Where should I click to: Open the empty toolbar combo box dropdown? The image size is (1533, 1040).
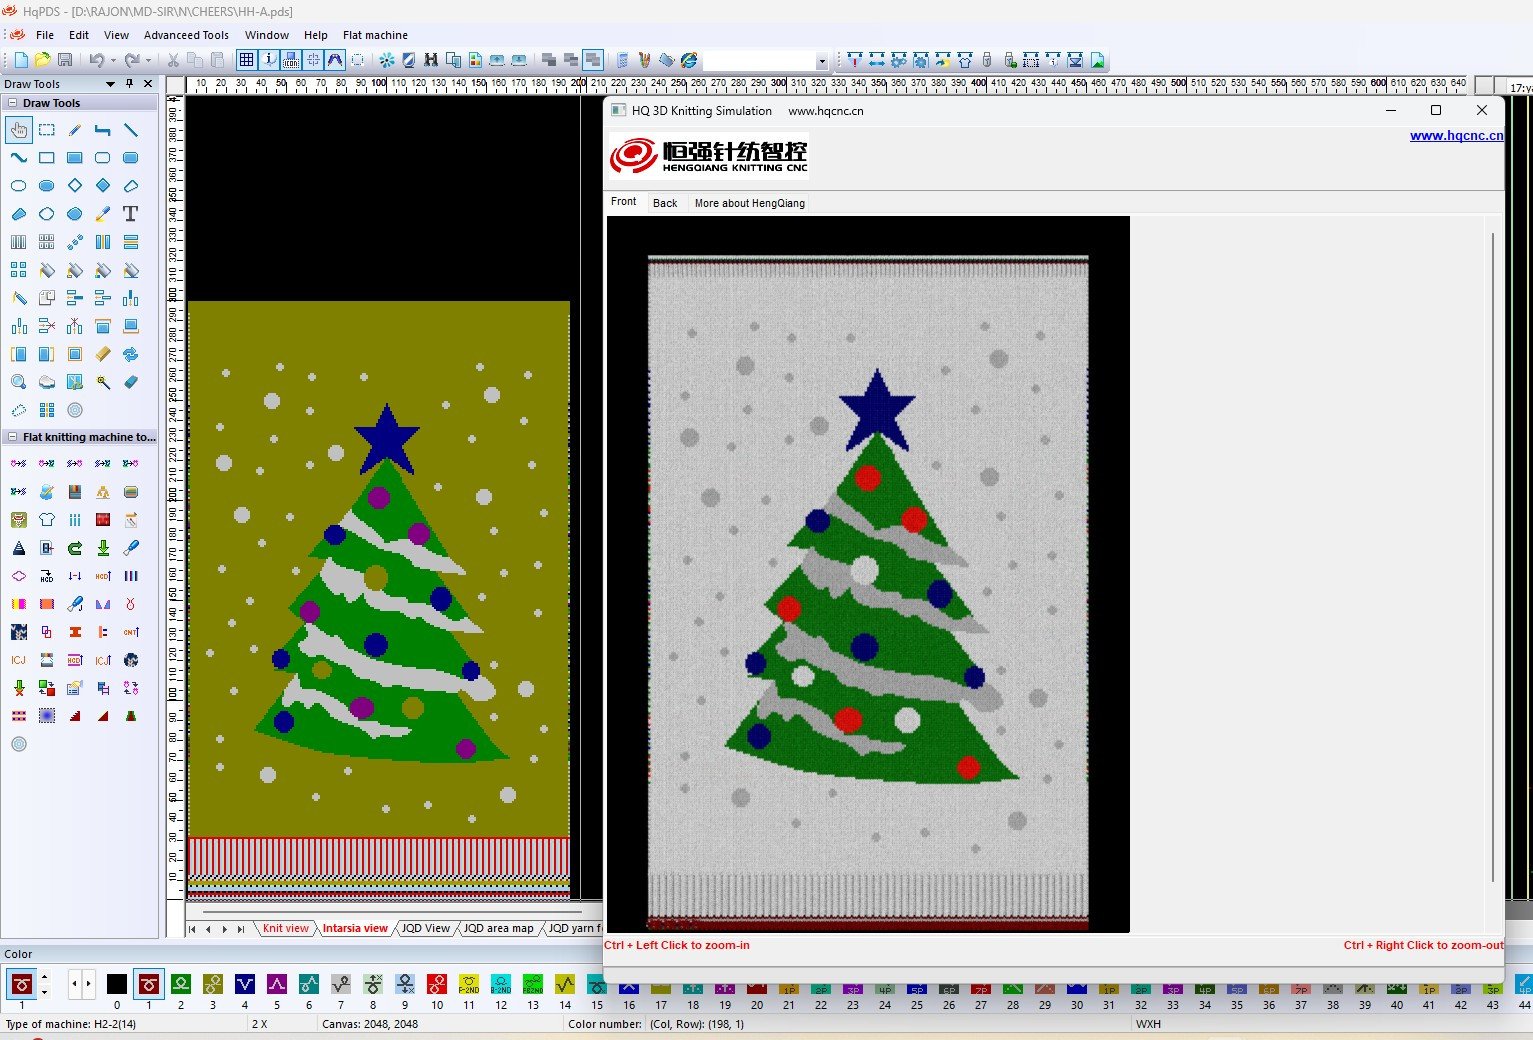click(x=821, y=61)
